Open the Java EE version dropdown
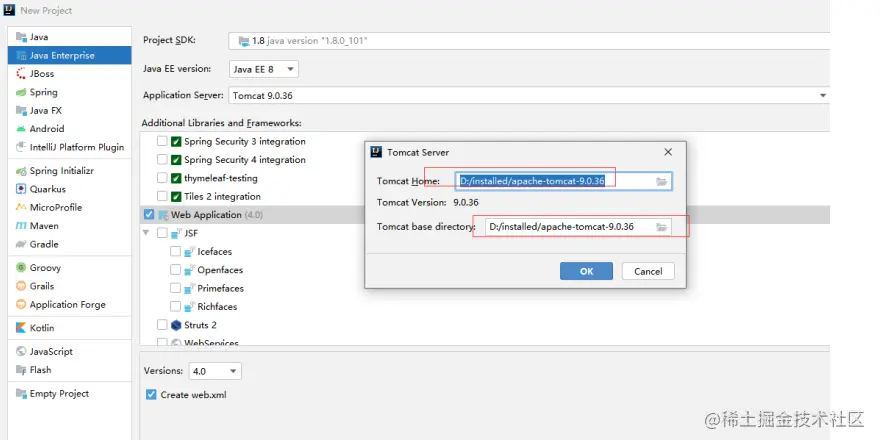 click(x=264, y=69)
